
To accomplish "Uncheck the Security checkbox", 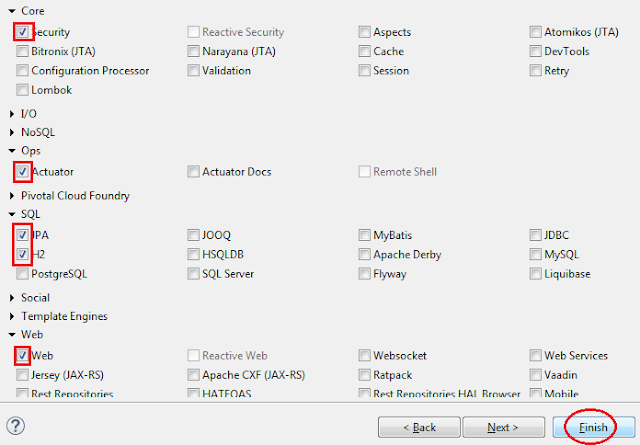I will pyautogui.click(x=23, y=32).
